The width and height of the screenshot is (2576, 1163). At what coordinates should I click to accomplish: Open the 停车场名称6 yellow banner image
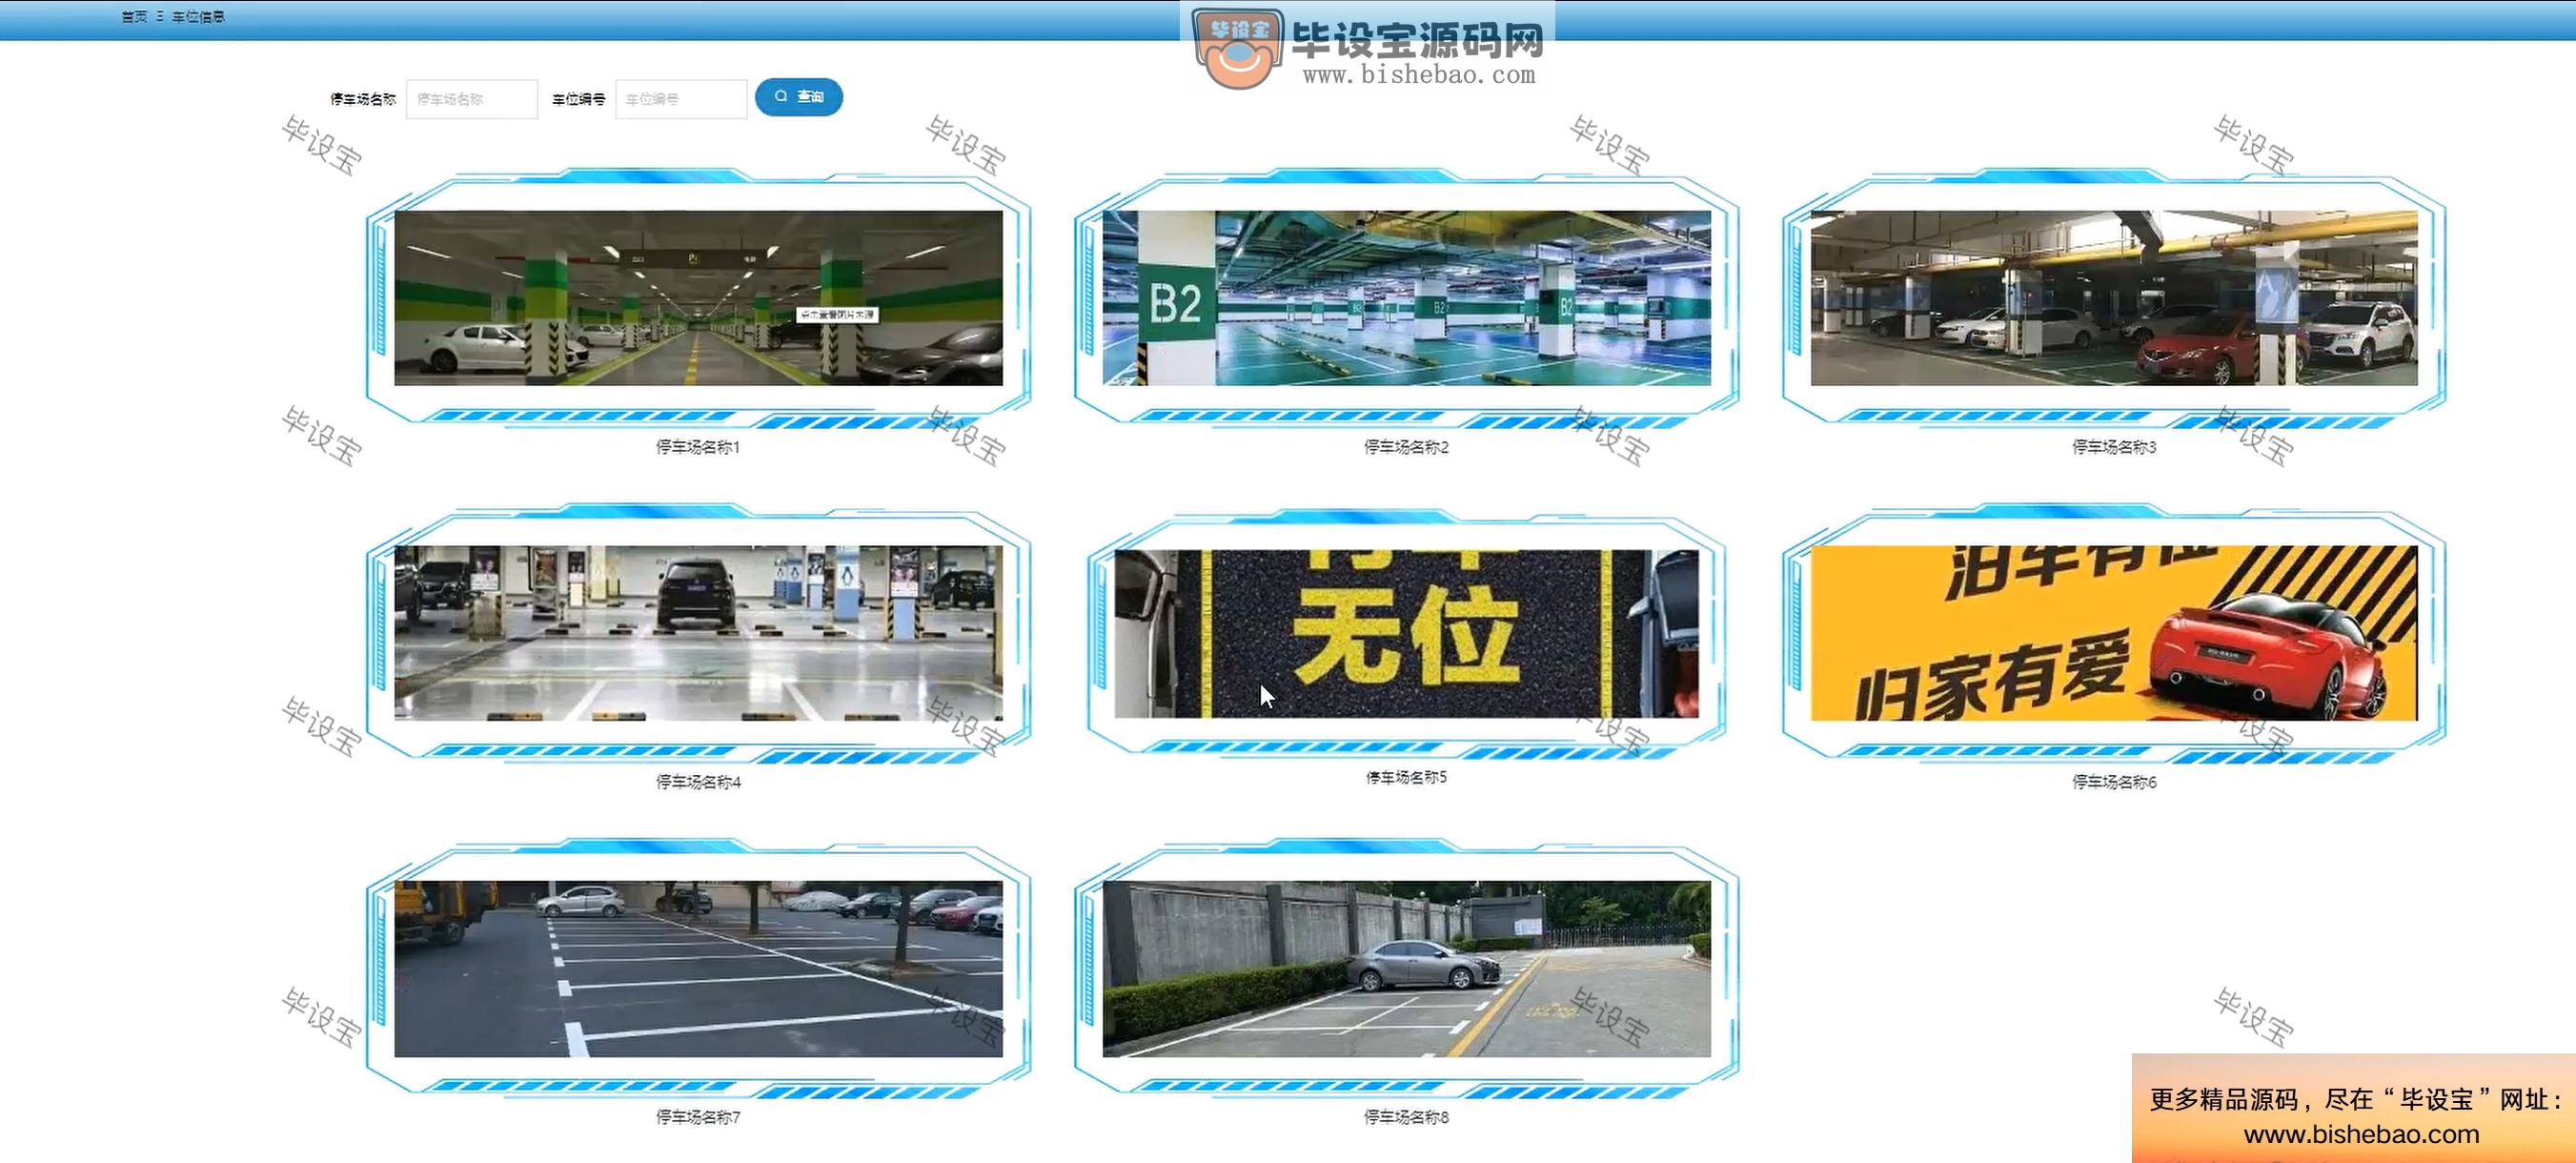coord(2114,633)
